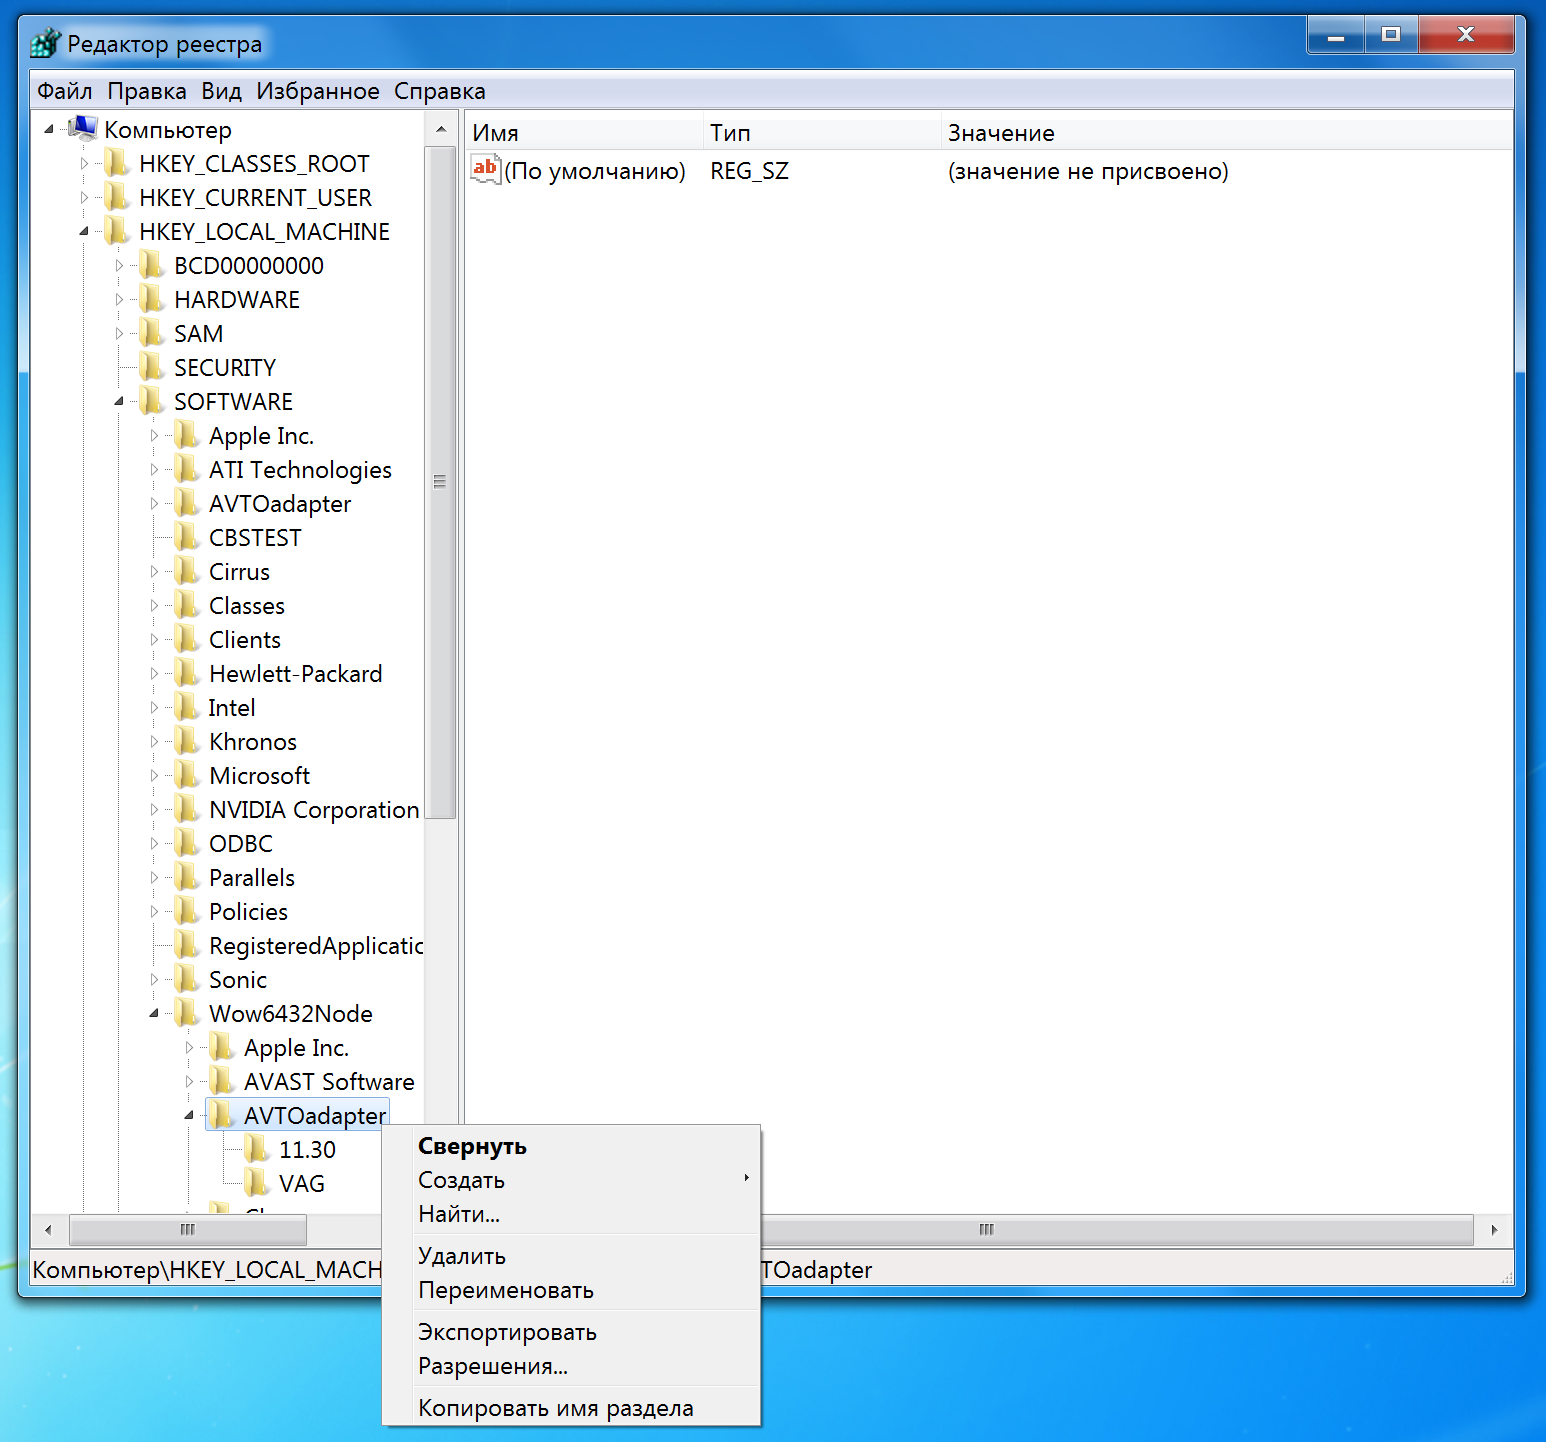
Task: Click Найти... in the context menu
Action: click(x=458, y=1214)
